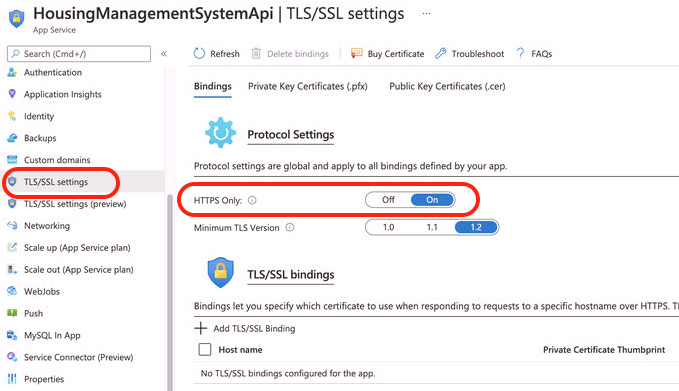The width and height of the screenshot is (679, 391).
Task: Click the FAQs question mark icon
Action: click(x=520, y=53)
